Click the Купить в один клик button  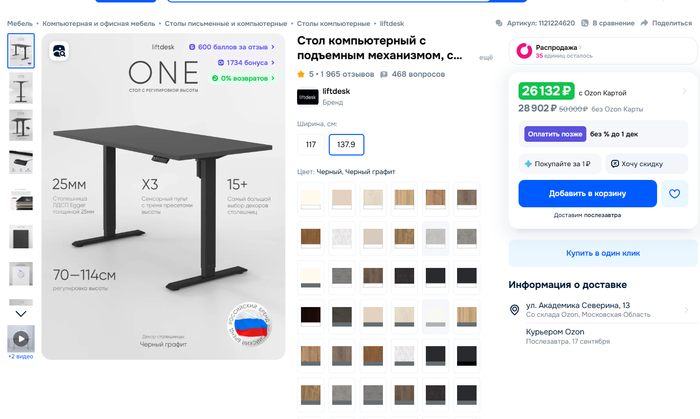click(x=602, y=253)
